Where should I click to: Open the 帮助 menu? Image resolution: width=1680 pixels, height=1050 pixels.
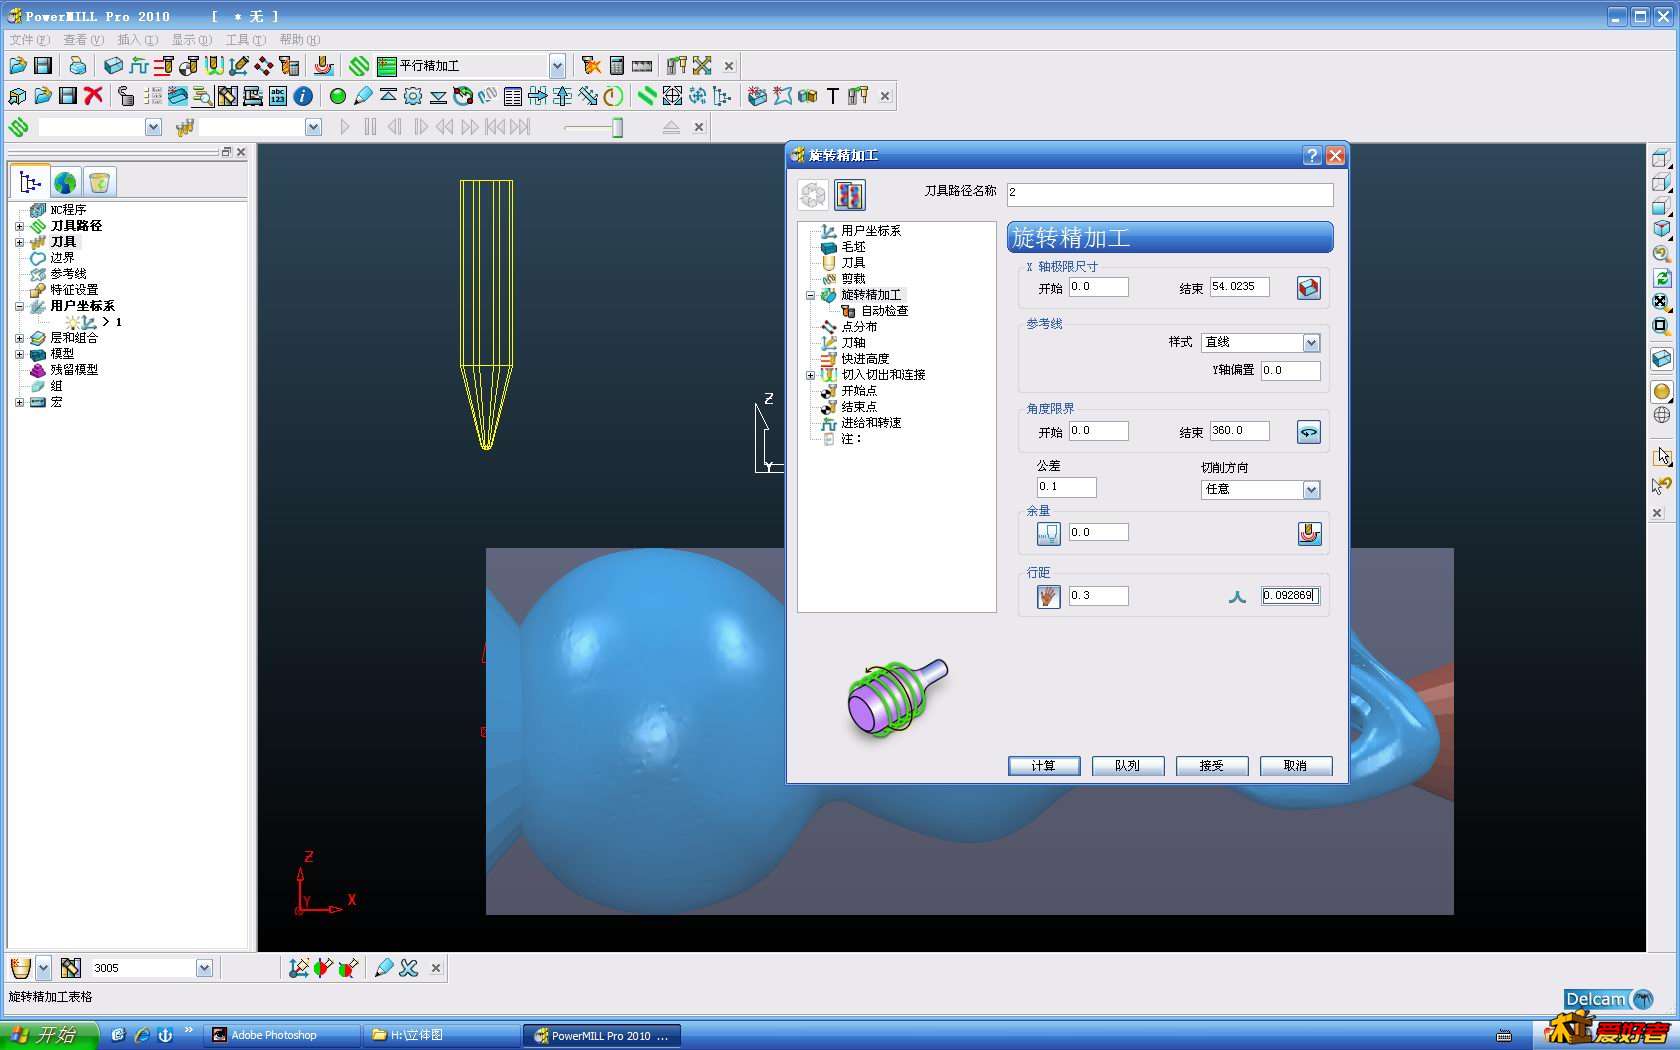[x=299, y=40]
